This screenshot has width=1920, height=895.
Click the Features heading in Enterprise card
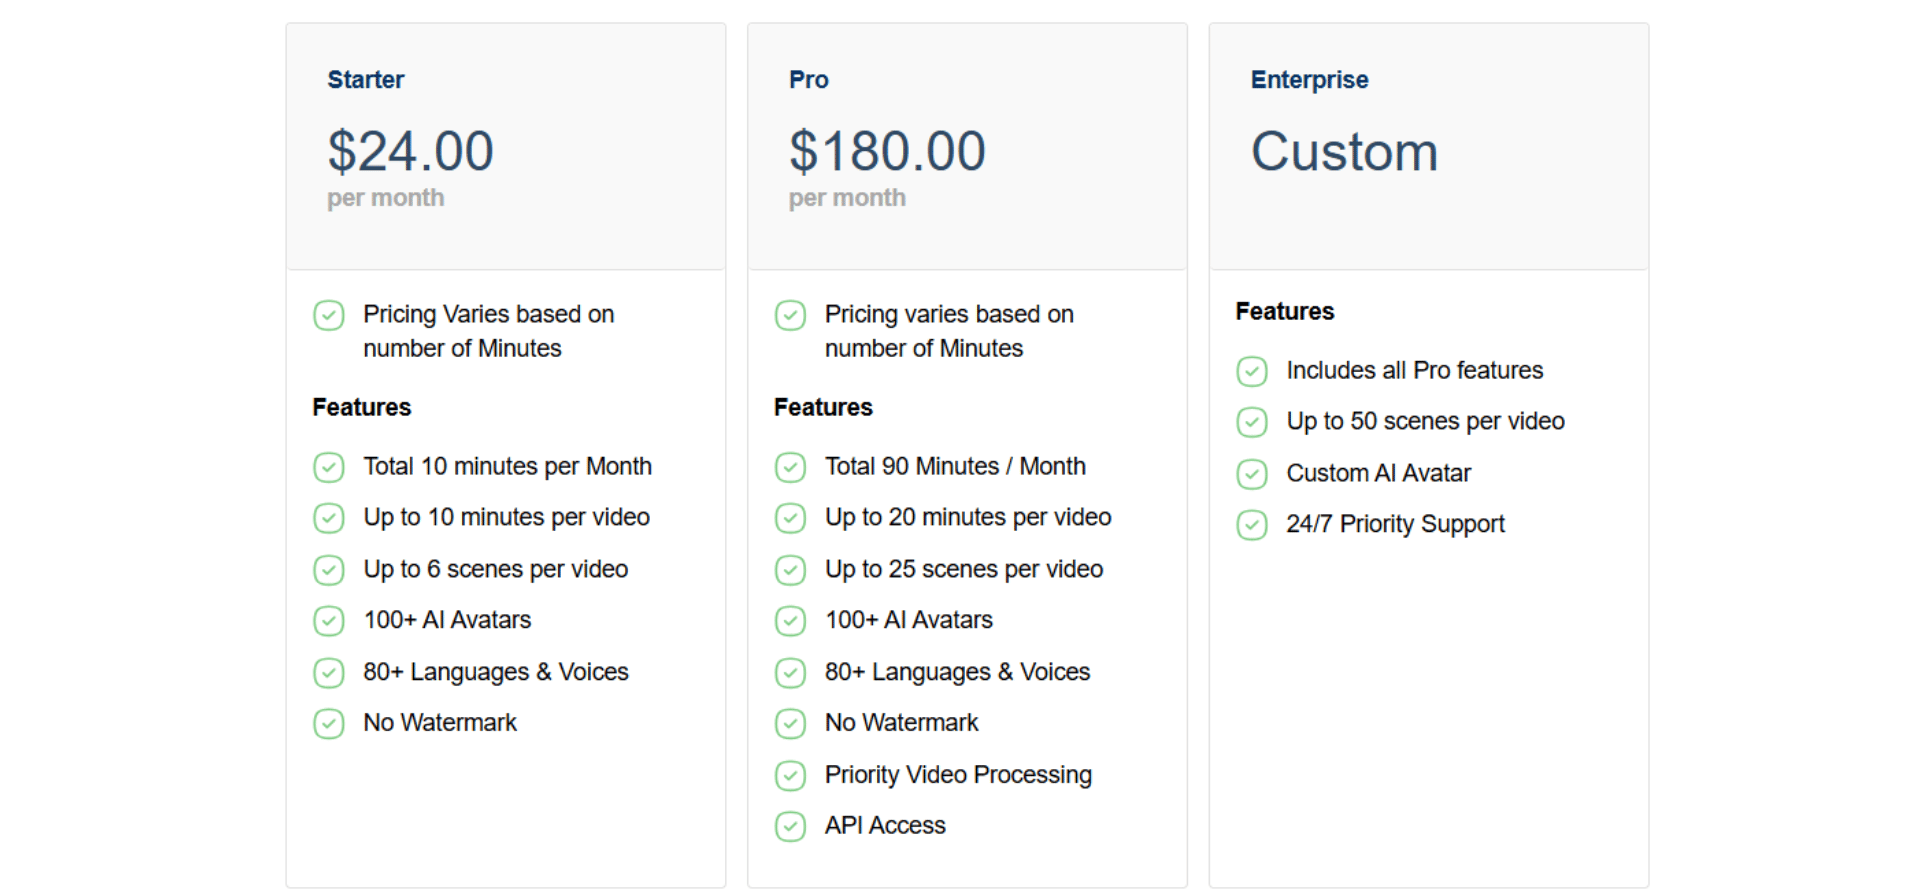[x=1284, y=312]
